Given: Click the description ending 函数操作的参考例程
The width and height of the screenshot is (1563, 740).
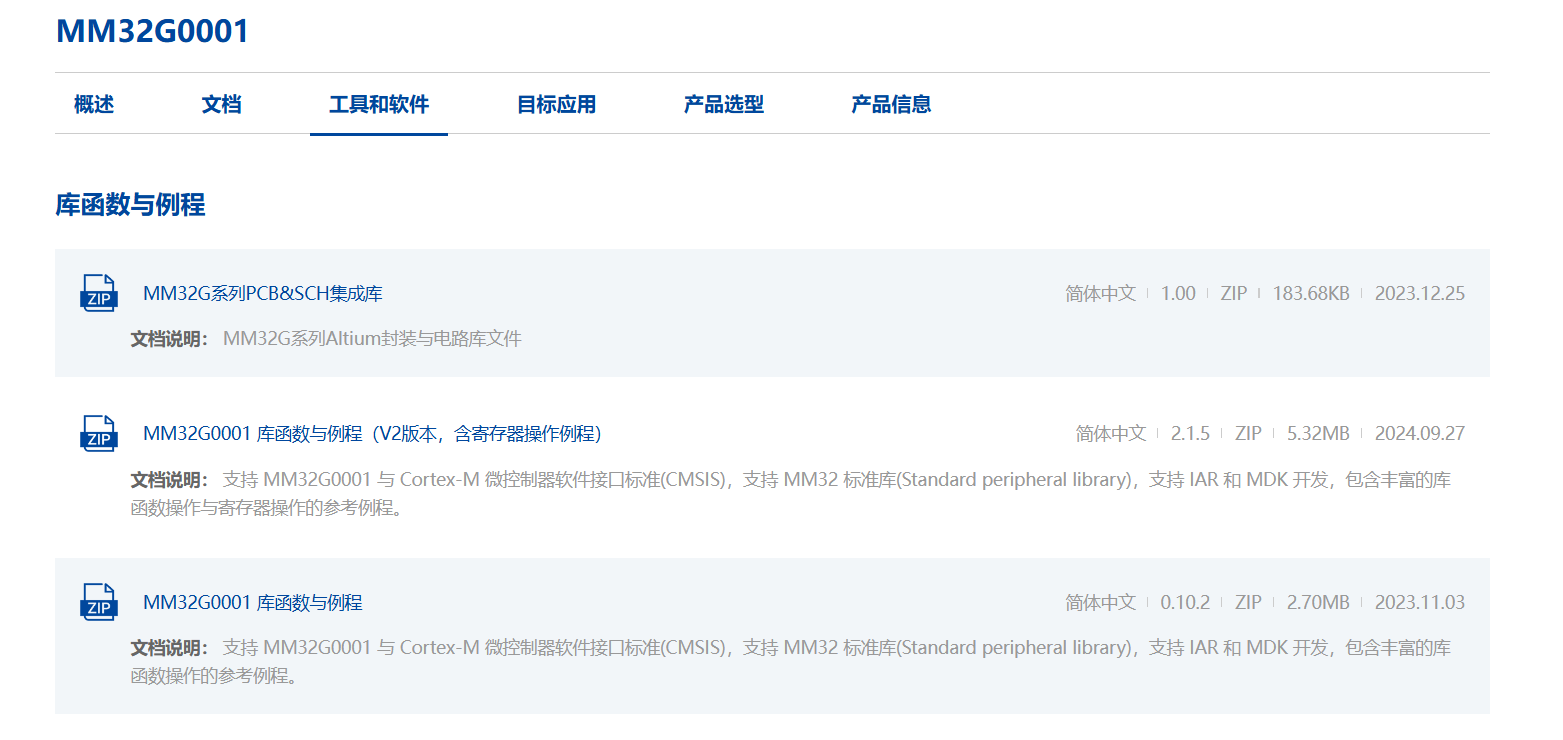Looking at the screenshot, I should [790, 661].
